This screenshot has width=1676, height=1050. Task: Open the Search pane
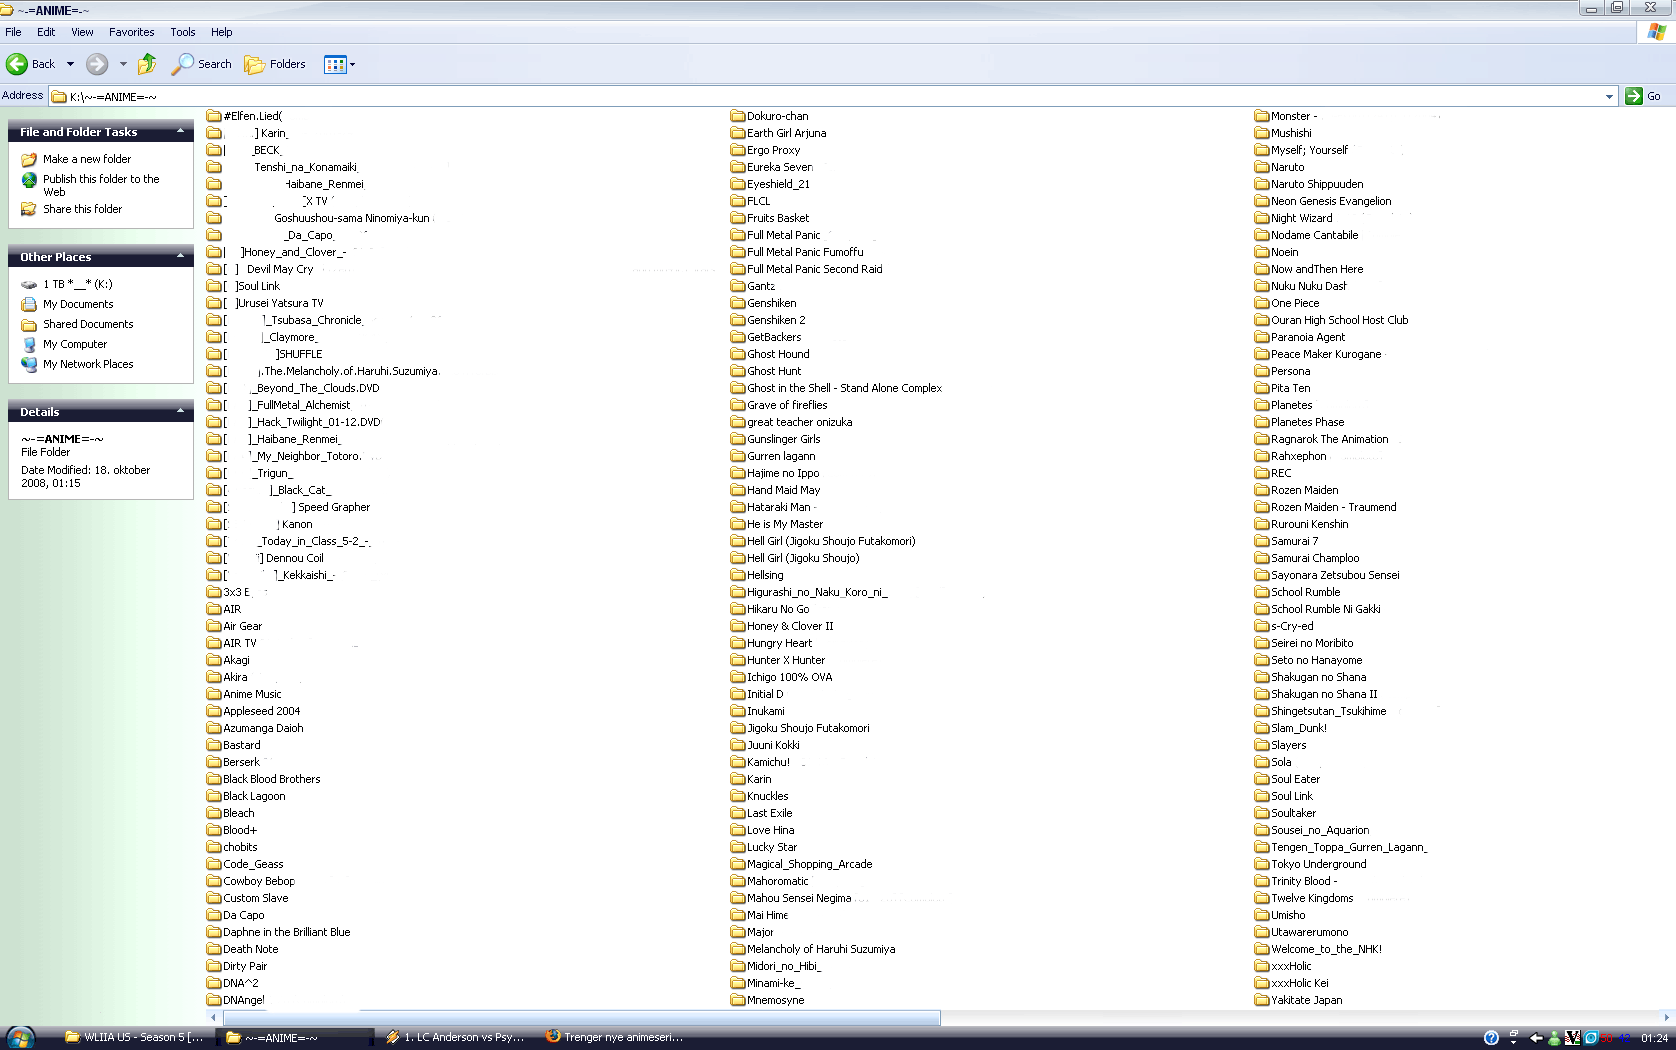click(202, 64)
